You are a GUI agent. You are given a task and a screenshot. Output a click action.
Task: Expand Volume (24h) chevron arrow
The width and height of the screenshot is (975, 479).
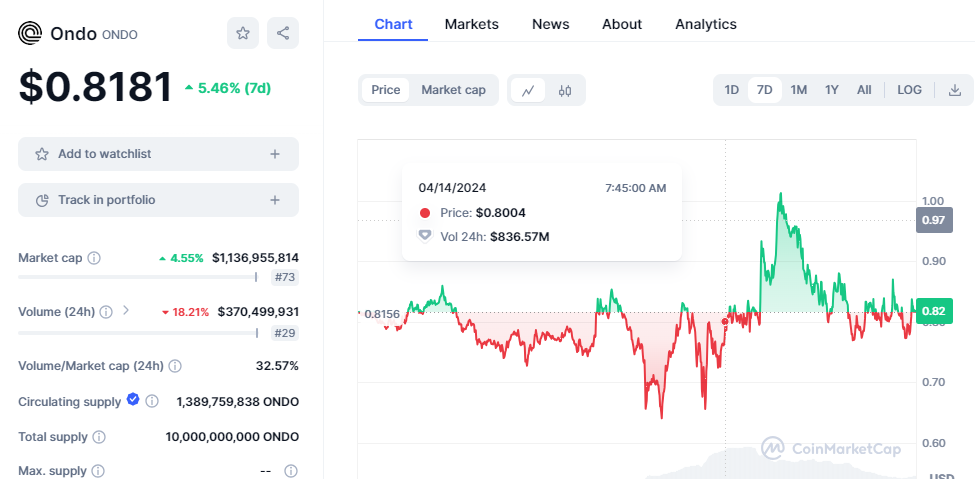click(126, 310)
